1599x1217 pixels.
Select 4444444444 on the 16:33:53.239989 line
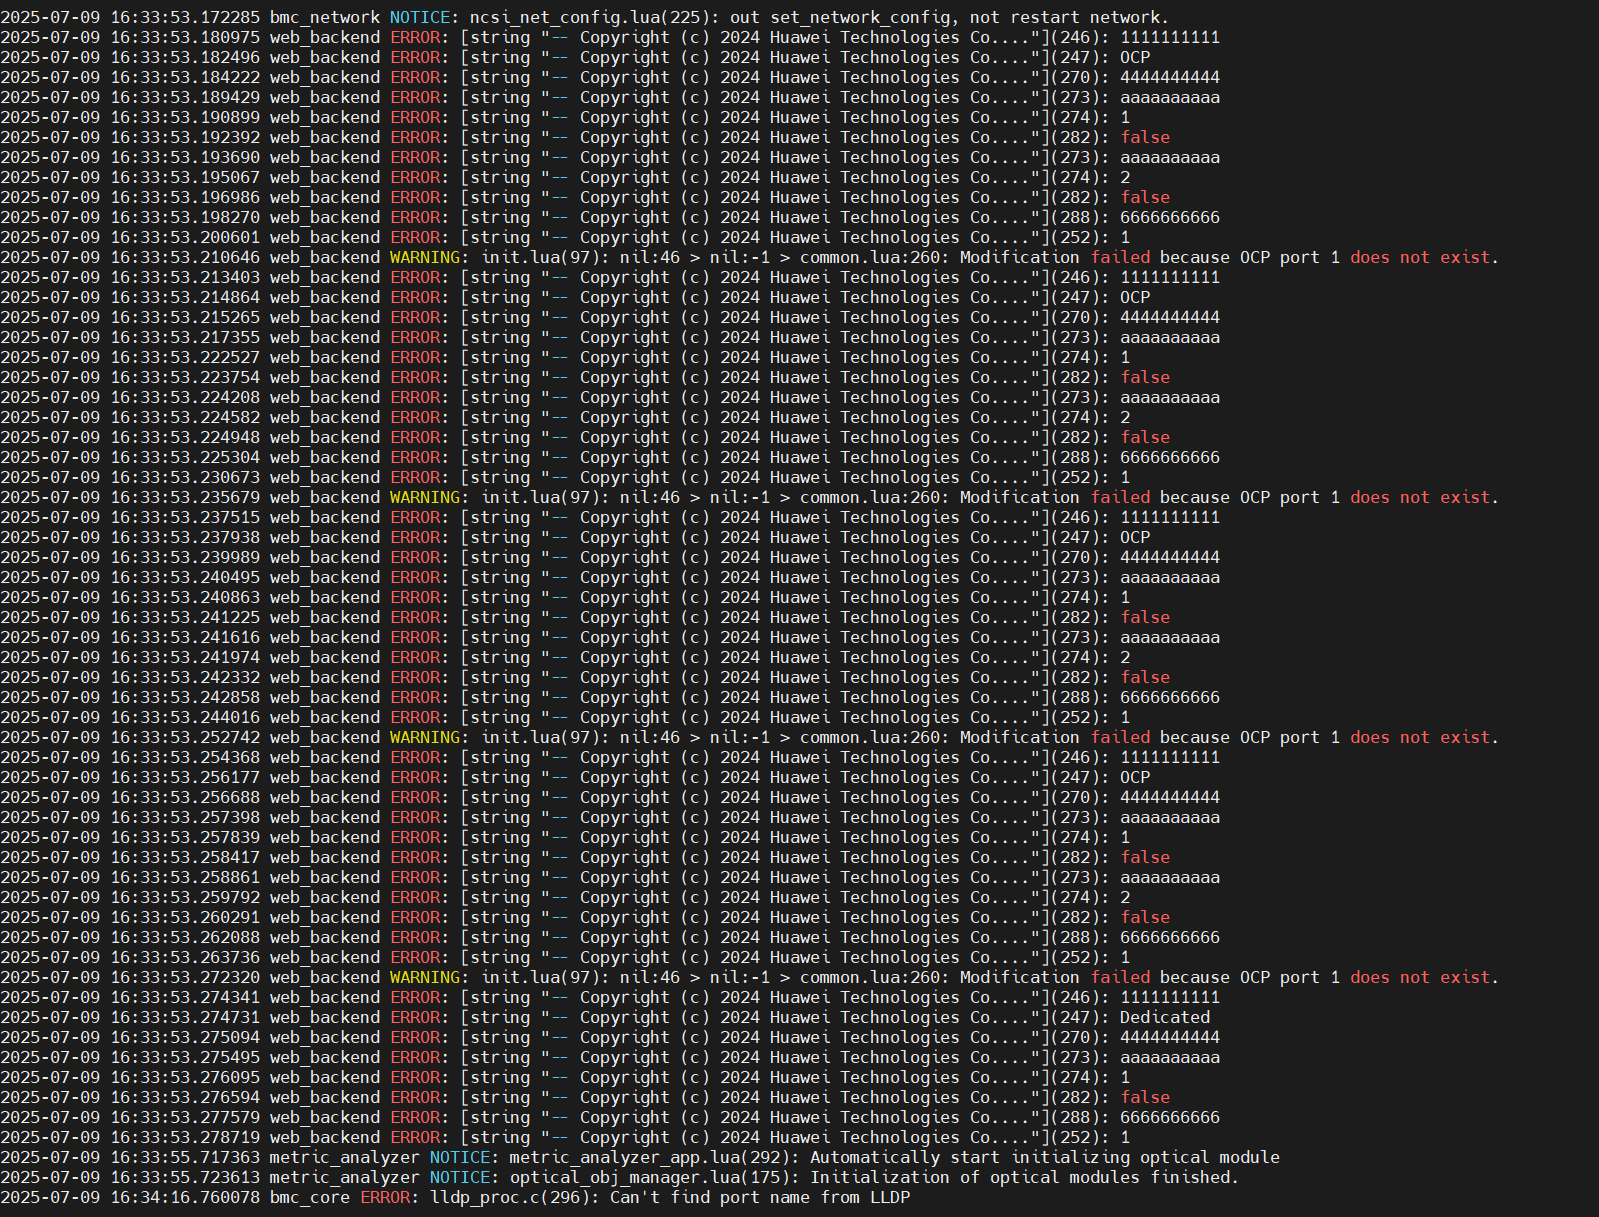coord(1170,557)
